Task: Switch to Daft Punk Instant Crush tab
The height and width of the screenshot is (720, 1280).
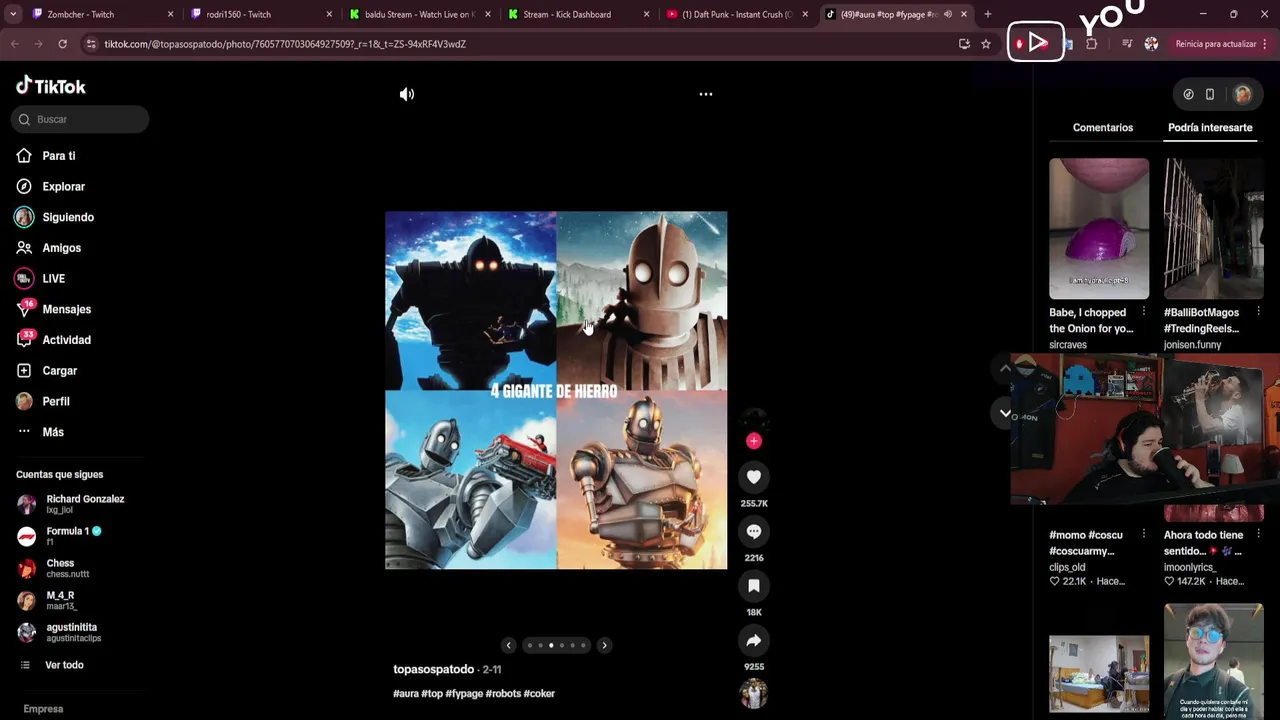Action: 737,14
